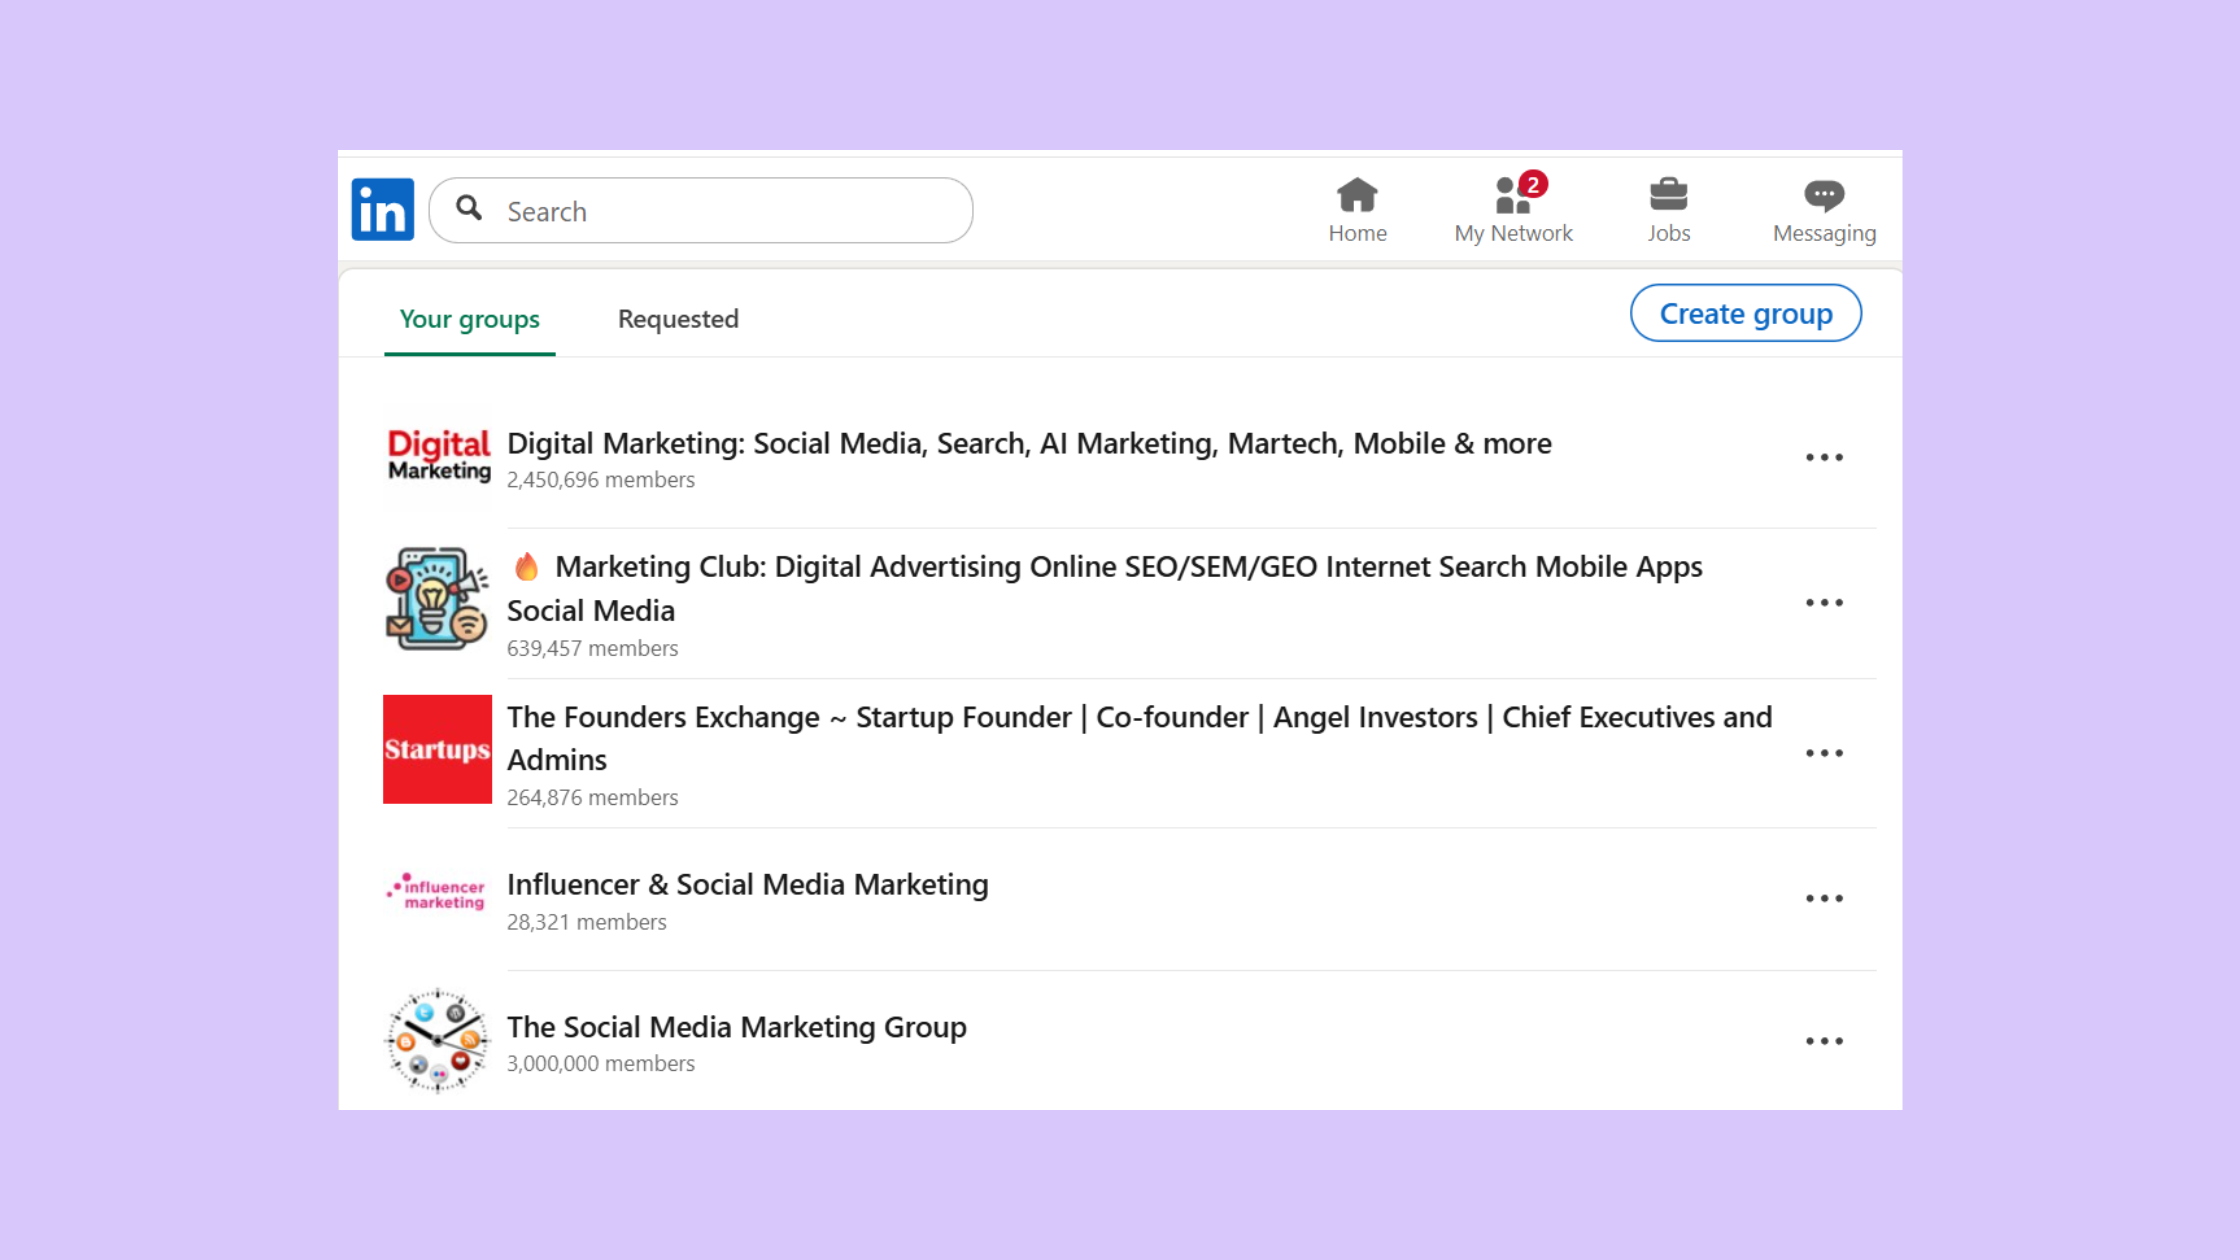Image resolution: width=2240 pixels, height=1260 pixels.
Task: Open Home via house icon
Action: (1357, 195)
